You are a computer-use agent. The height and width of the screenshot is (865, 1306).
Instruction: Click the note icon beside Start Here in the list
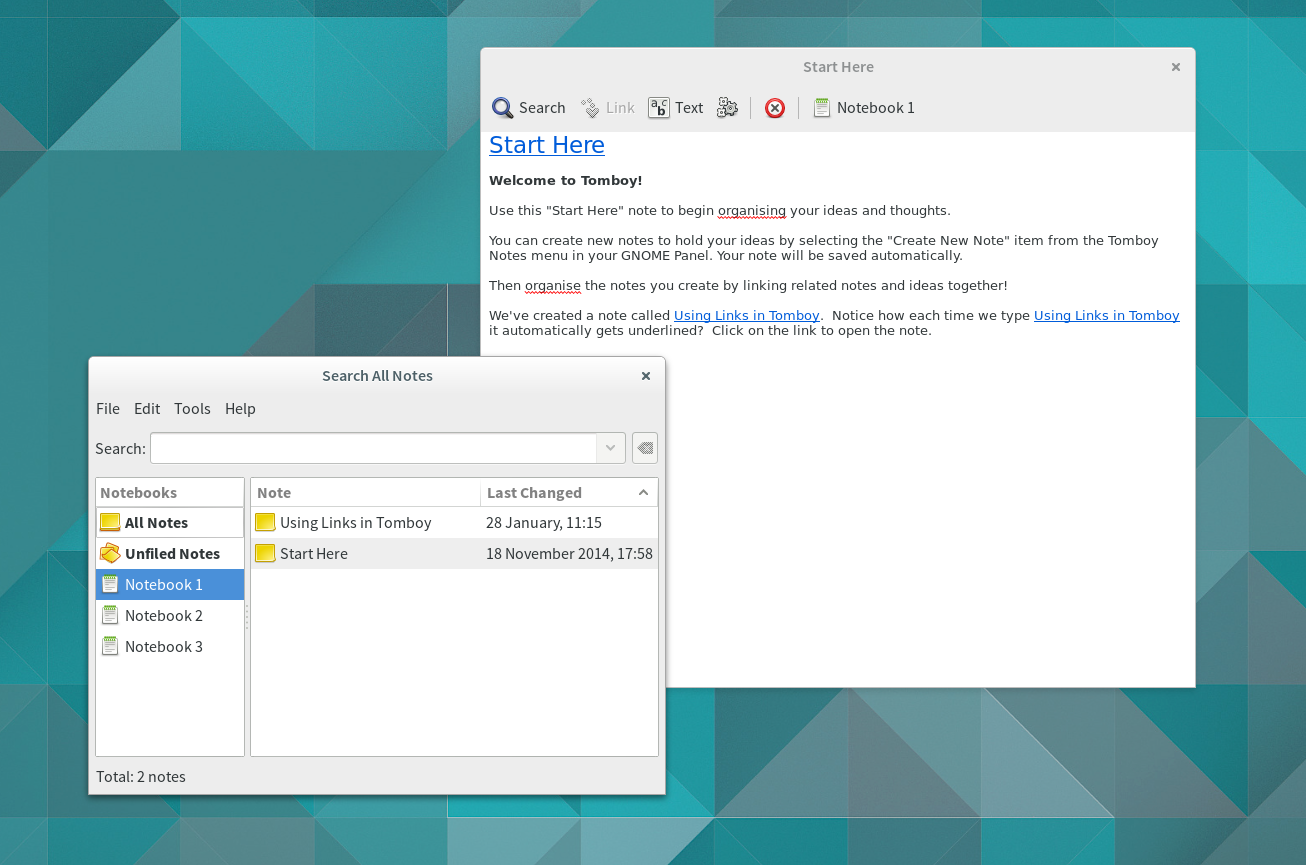265,553
